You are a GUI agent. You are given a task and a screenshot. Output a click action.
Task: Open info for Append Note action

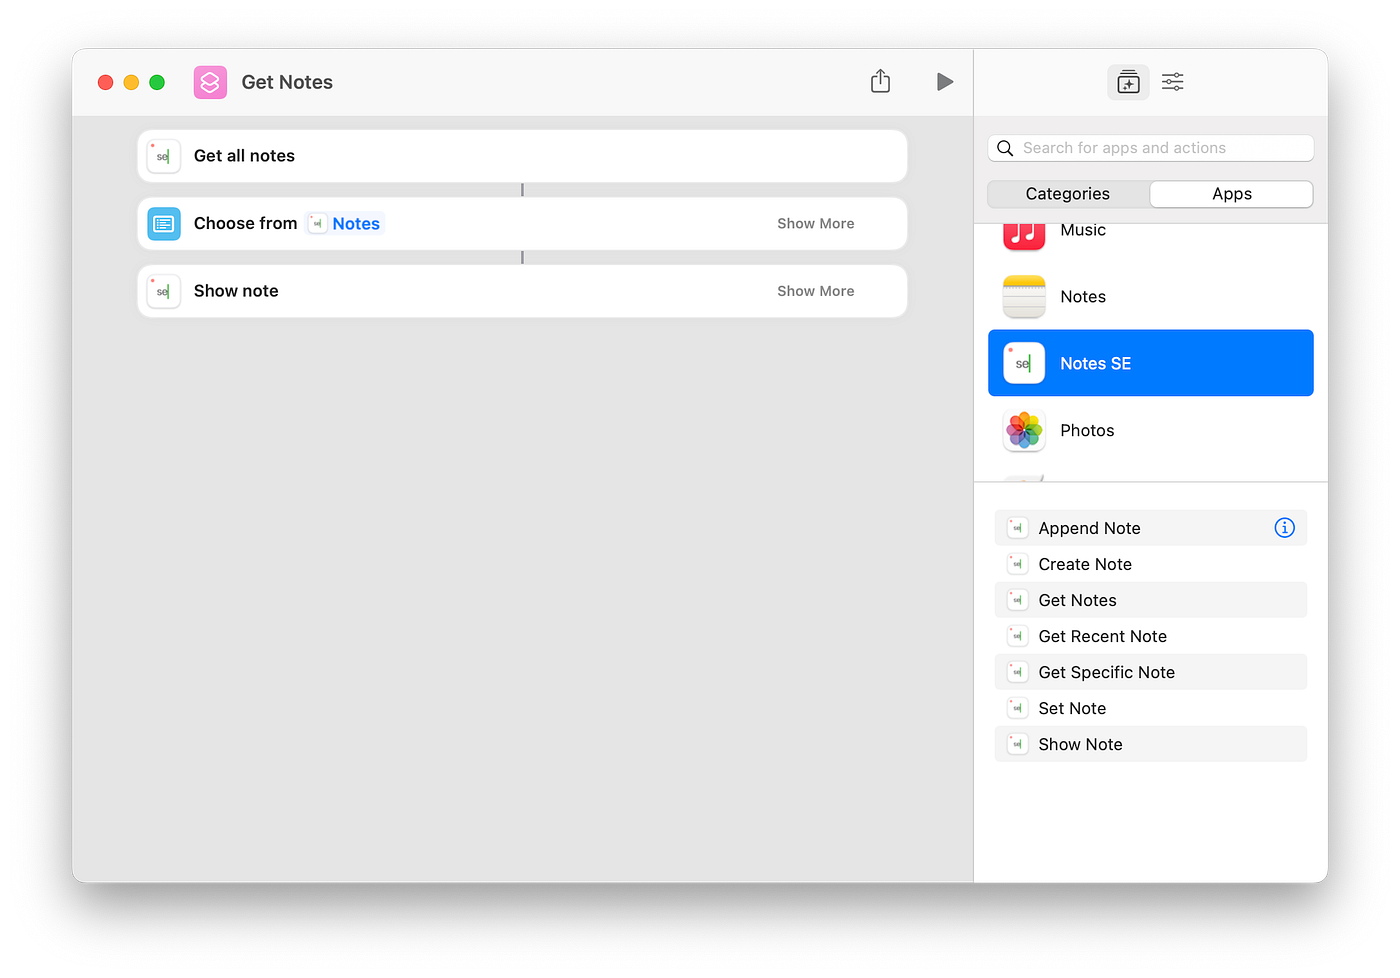pyautogui.click(x=1285, y=528)
